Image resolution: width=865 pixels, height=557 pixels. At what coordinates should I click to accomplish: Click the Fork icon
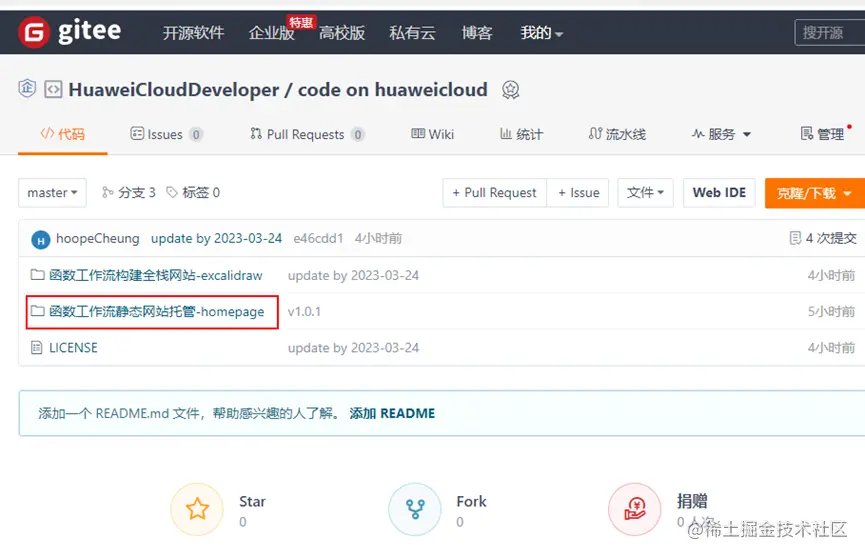(x=415, y=509)
